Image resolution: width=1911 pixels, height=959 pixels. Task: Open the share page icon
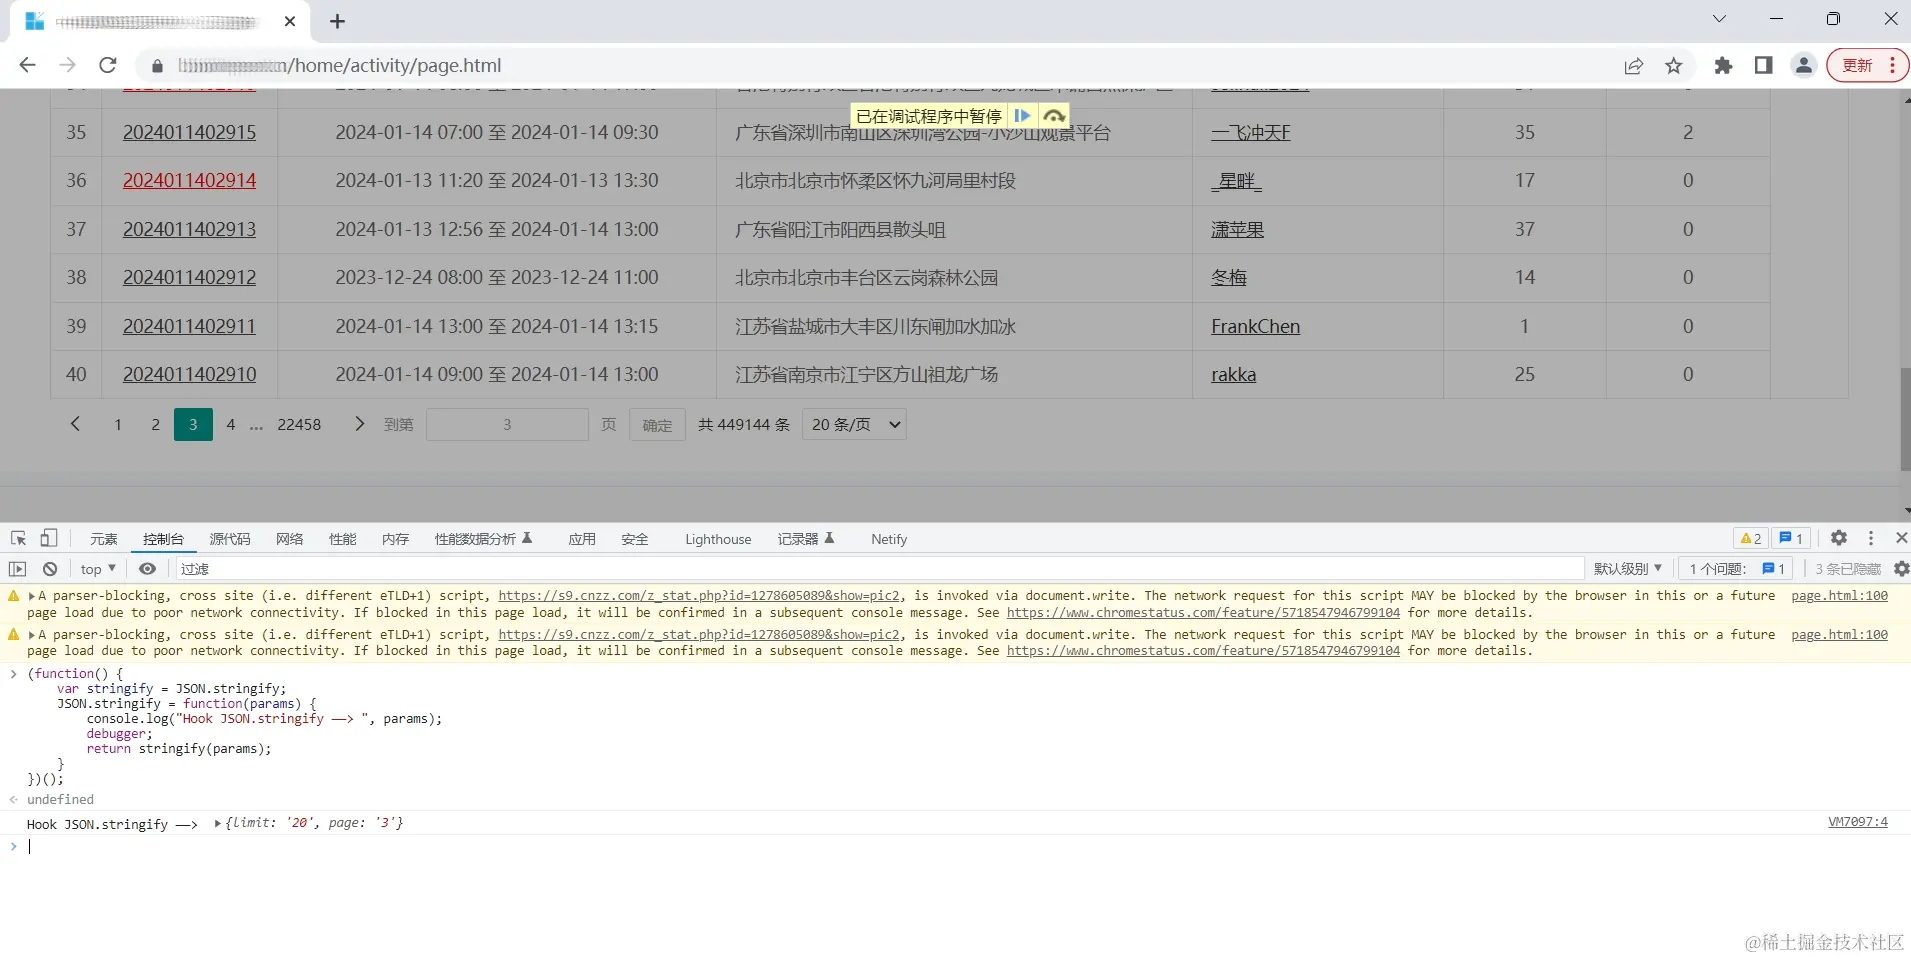click(x=1633, y=66)
